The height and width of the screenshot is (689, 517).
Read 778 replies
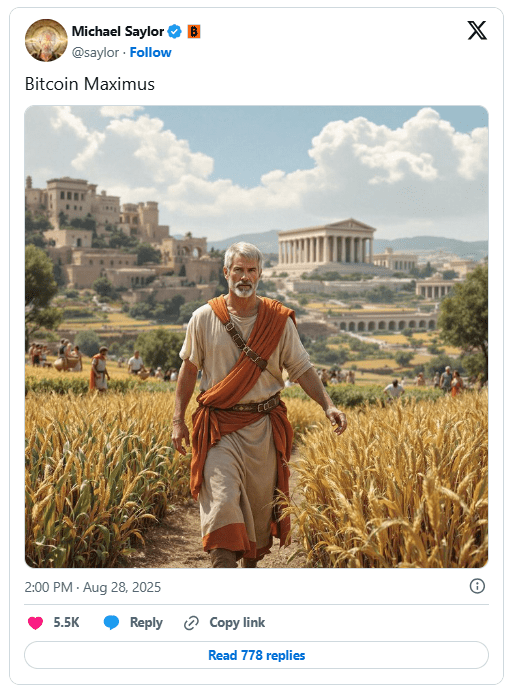[257, 655]
